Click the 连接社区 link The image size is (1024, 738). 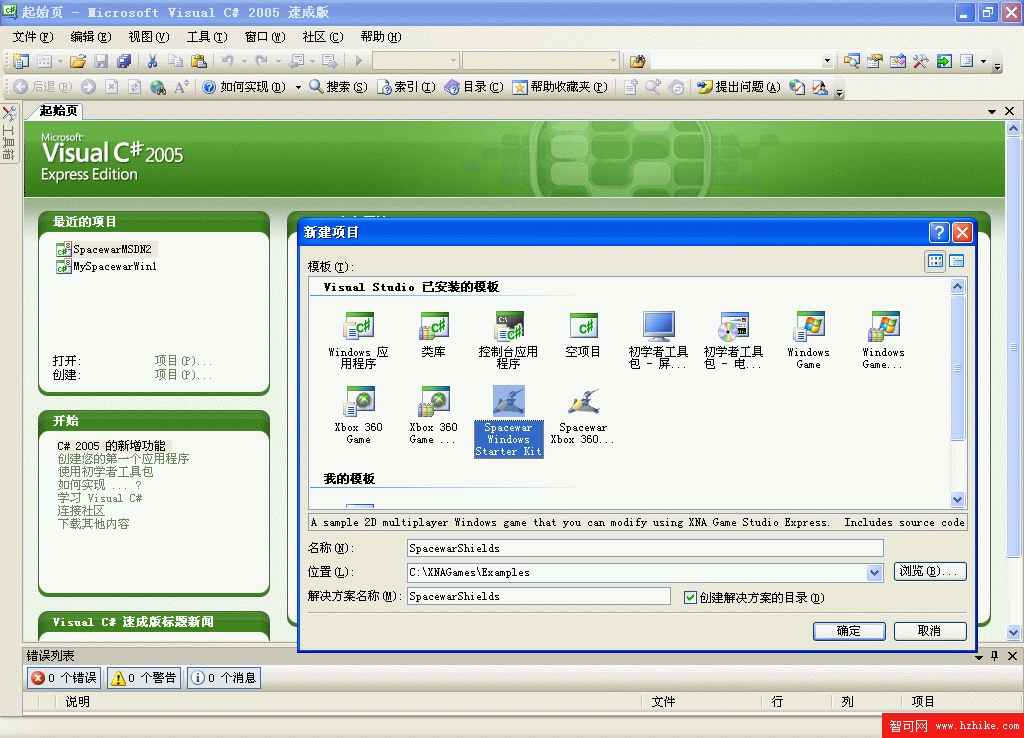81,511
